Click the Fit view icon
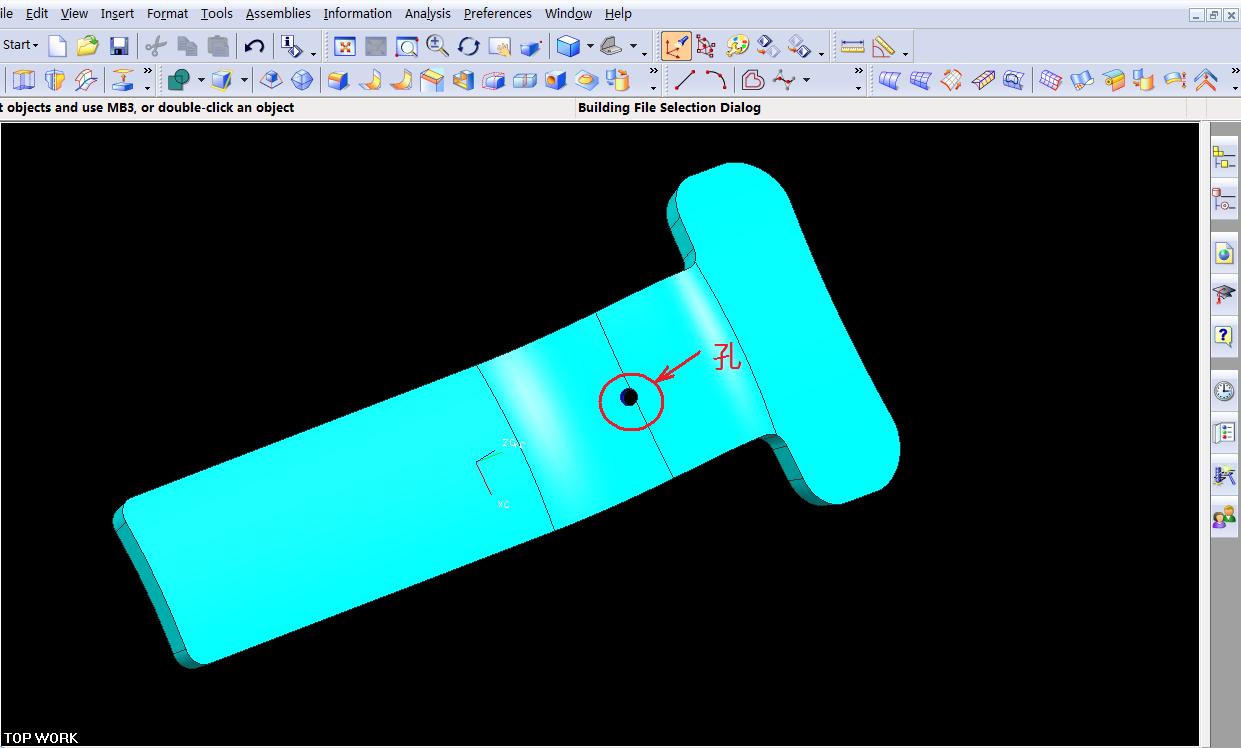The width and height of the screenshot is (1241, 748). (345, 46)
